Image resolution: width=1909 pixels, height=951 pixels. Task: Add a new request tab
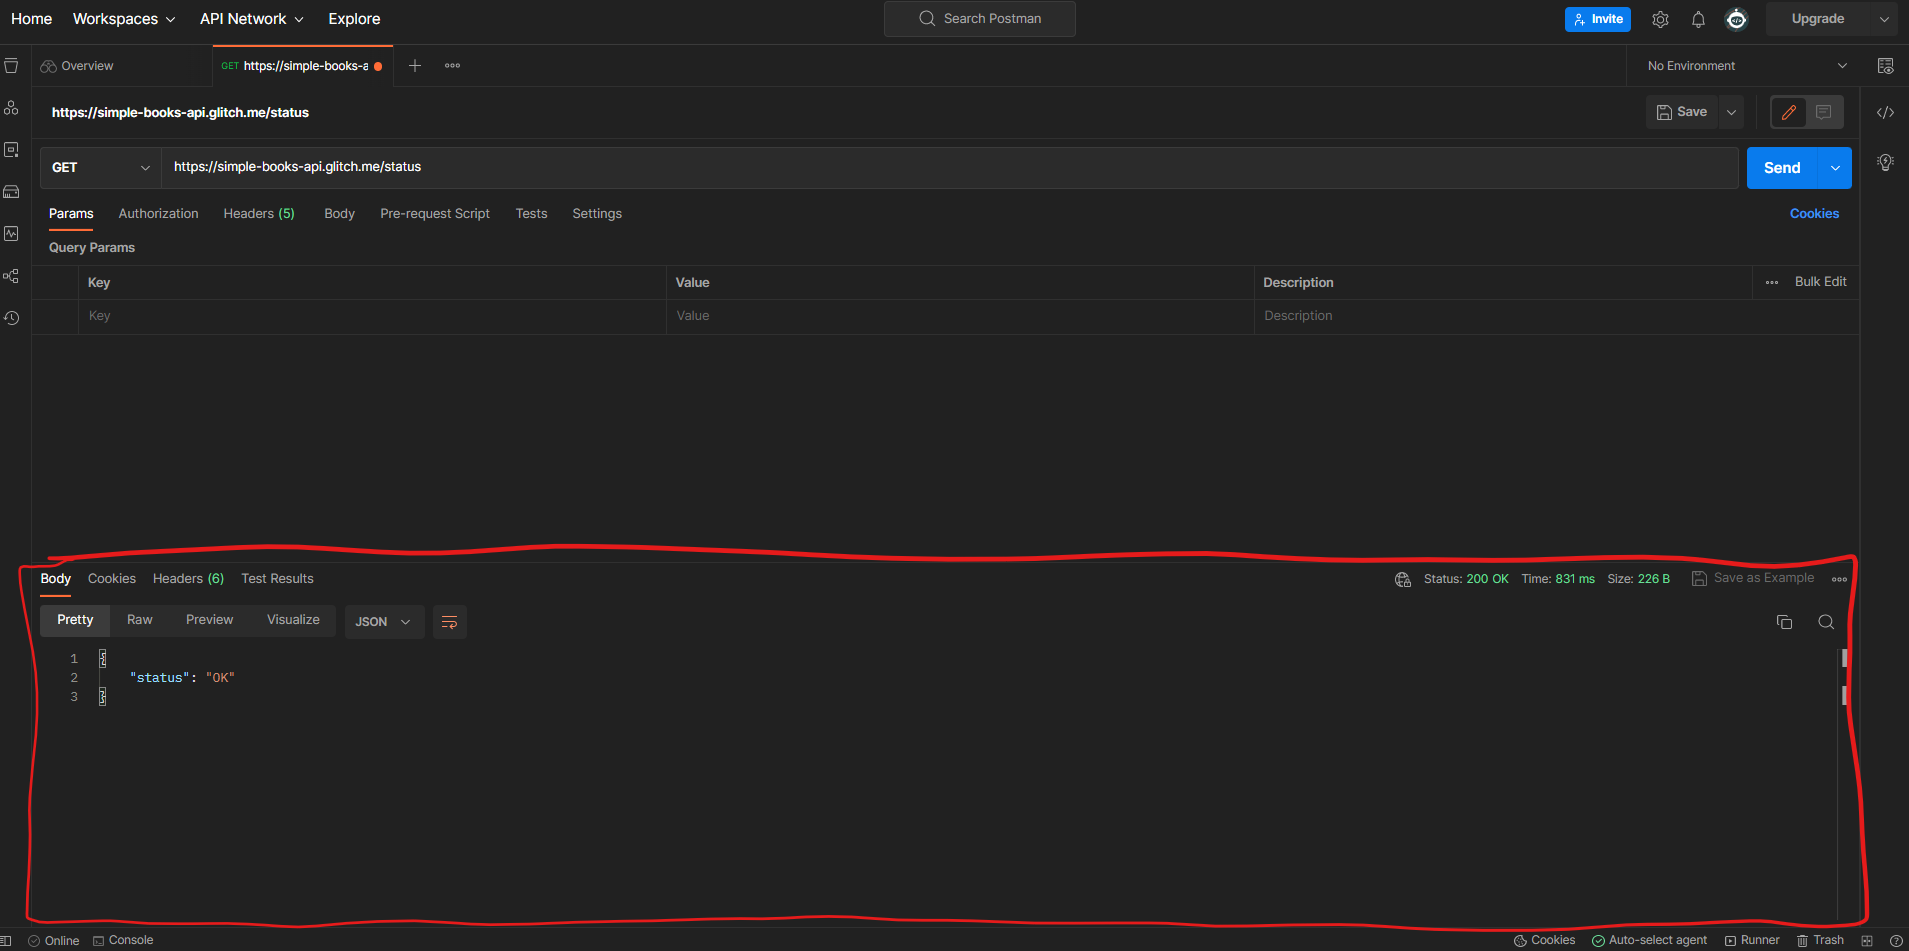point(415,66)
